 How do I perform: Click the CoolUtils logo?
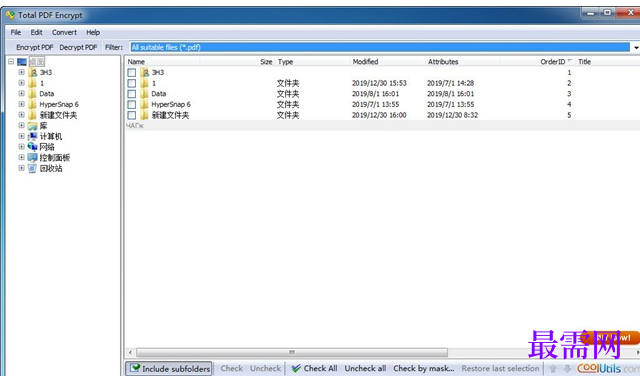[608, 369]
